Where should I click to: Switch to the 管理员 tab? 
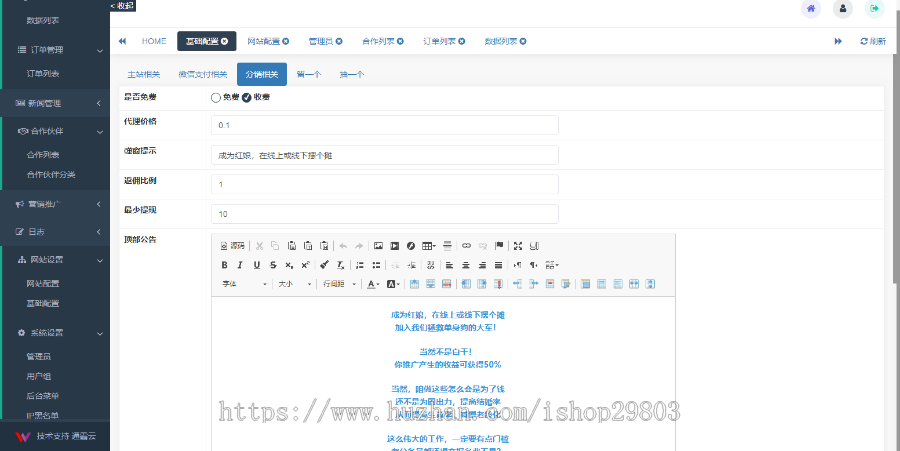pyautogui.click(x=321, y=41)
